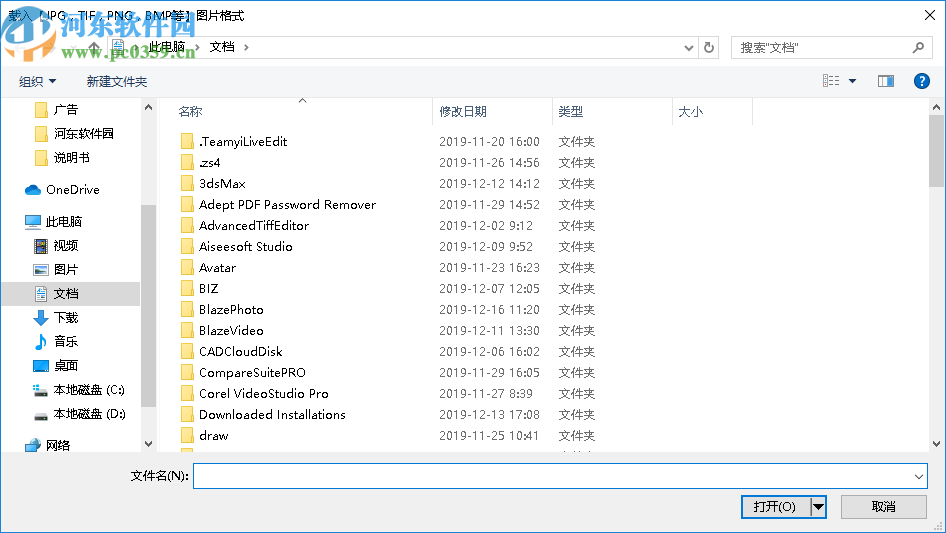Close the file open dialog
946x533 pixels.
click(x=930, y=15)
